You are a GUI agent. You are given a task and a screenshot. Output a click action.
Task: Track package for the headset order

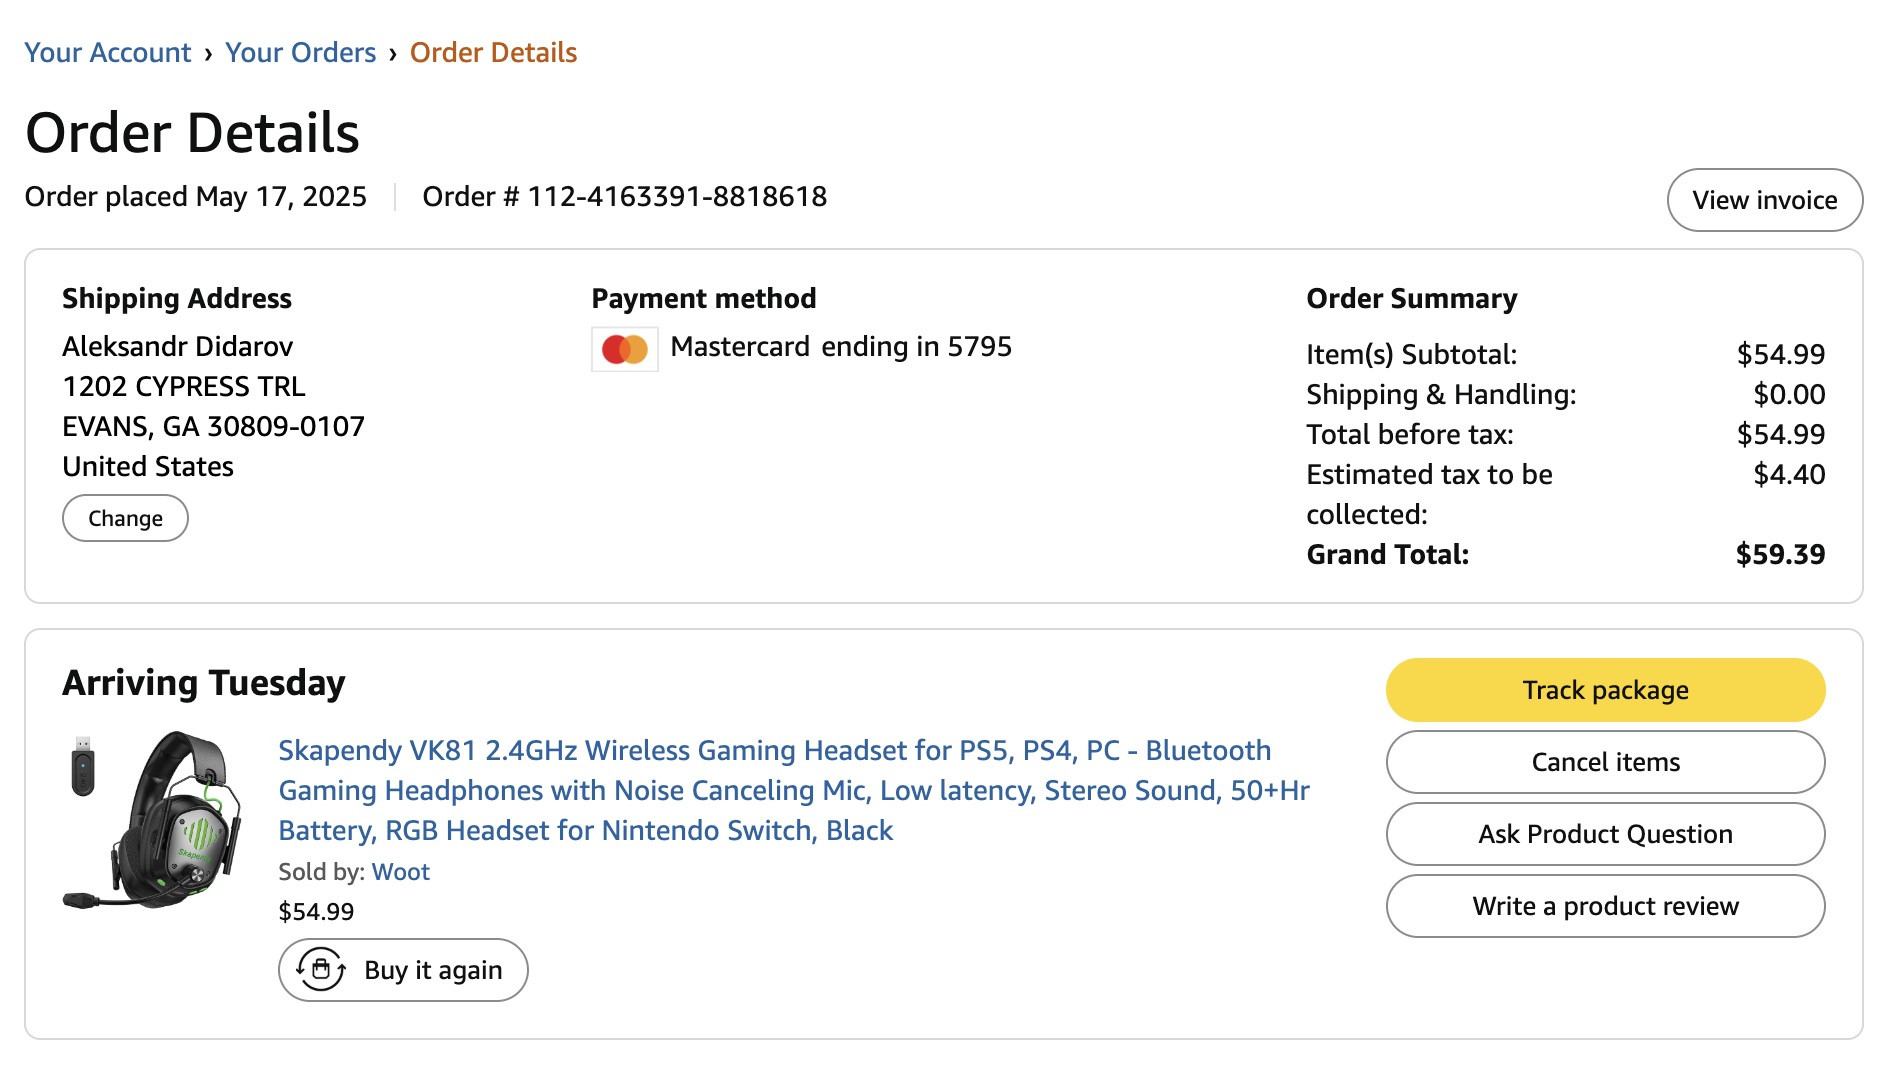click(x=1605, y=690)
